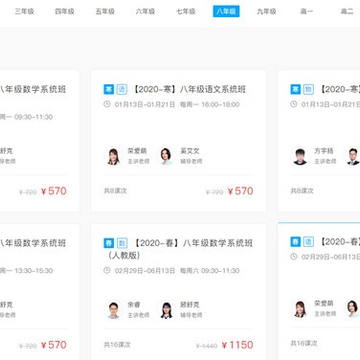Image resolution: width=360 pixels, height=360 pixels.
Task: Click 每周一 16:00-18:00 schedule text
Action: [x=210, y=104]
